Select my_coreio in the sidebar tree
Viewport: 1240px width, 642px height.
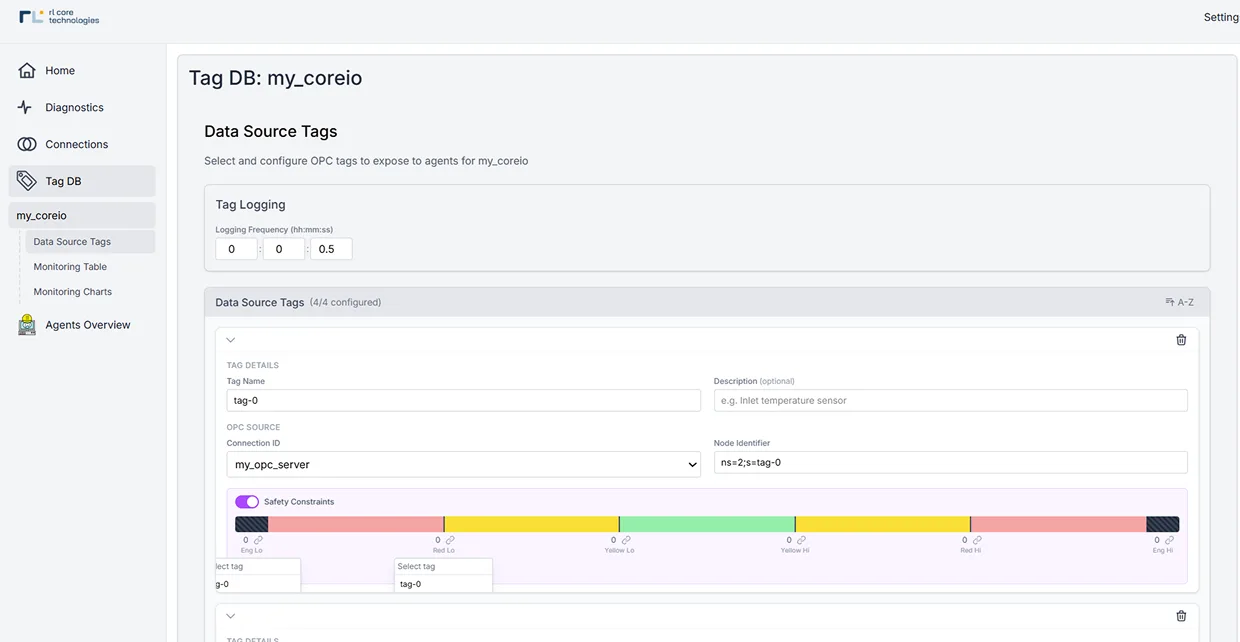(x=82, y=215)
